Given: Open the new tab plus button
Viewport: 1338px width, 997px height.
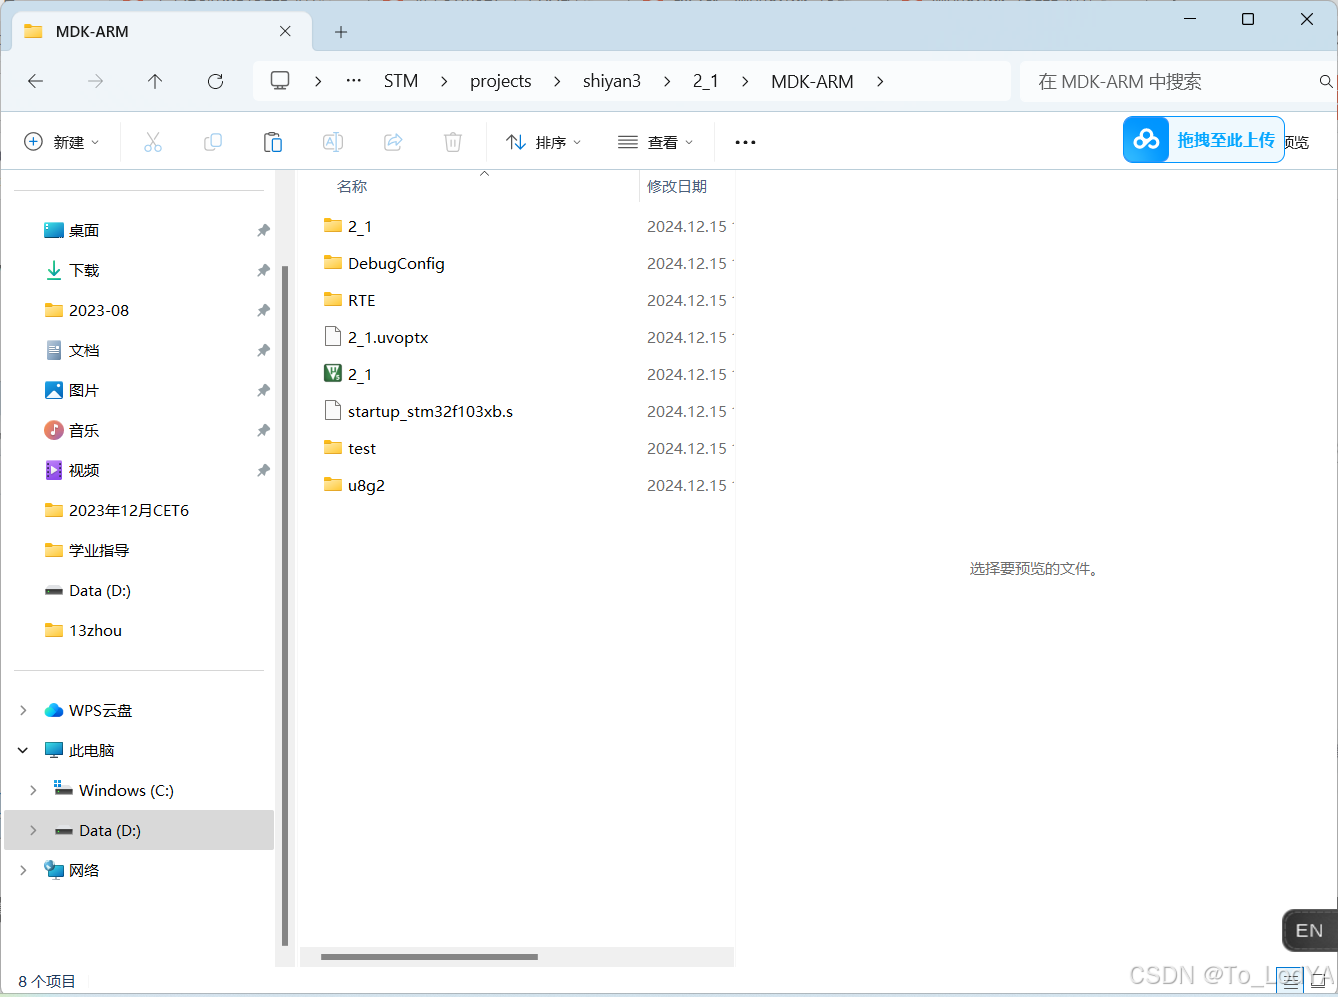Looking at the screenshot, I should pos(341,32).
